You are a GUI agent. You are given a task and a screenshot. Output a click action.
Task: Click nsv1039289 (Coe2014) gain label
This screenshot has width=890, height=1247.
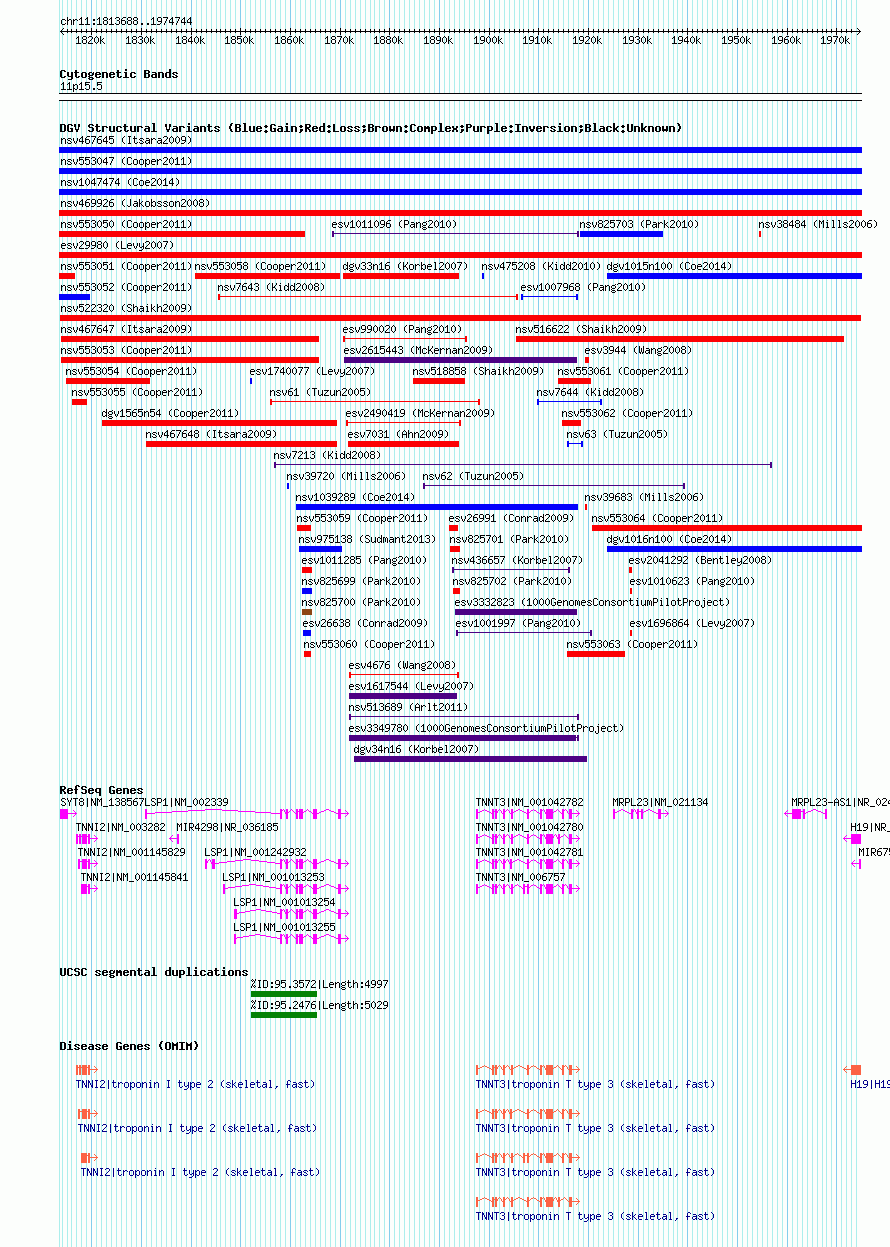(x=355, y=497)
